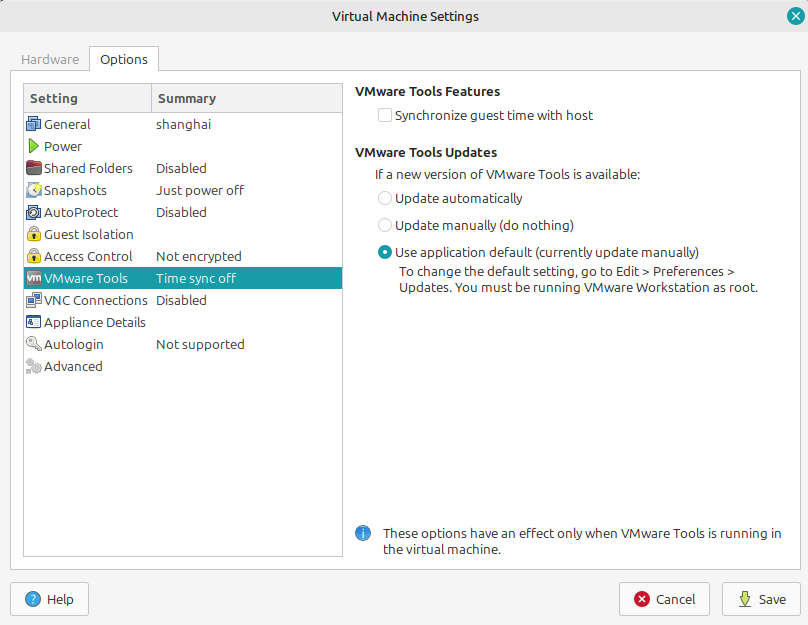Select Use application default radio button
Screen dimensions: 808x625
(x=384, y=252)
